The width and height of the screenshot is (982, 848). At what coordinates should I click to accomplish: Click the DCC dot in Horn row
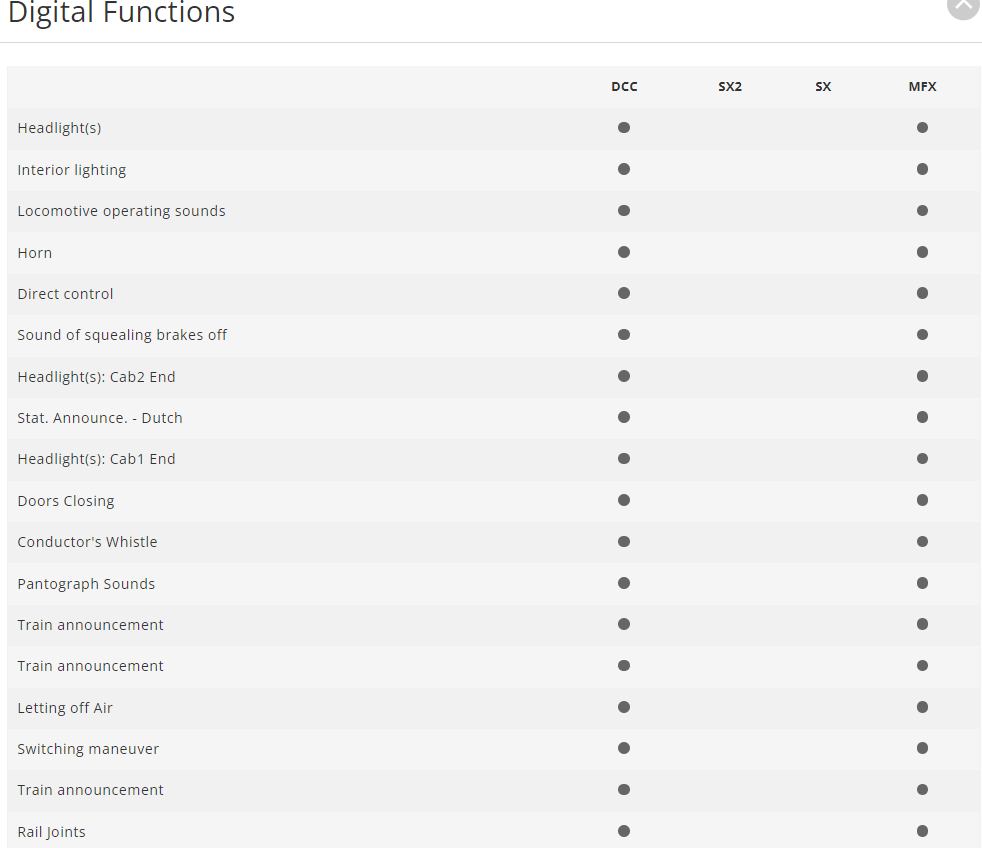coord(624,252)
